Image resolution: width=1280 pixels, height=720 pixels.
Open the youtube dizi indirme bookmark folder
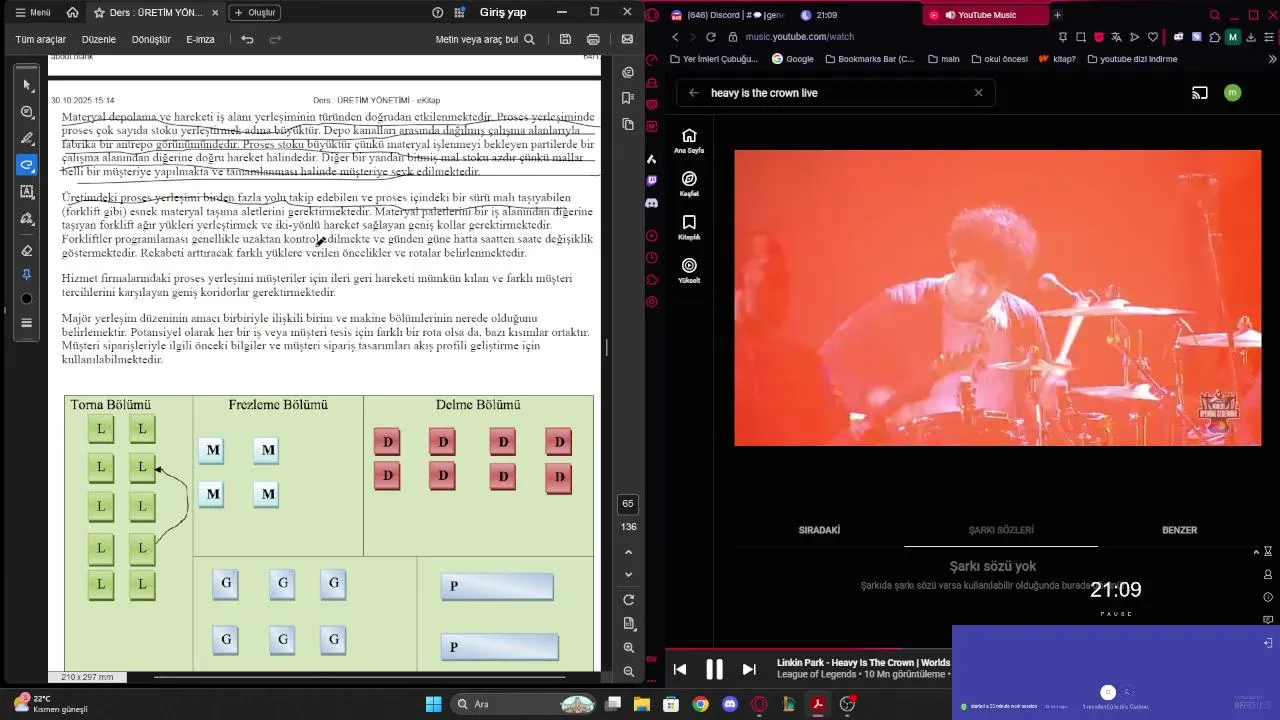pyautogui.click(x=1132, y=59)
